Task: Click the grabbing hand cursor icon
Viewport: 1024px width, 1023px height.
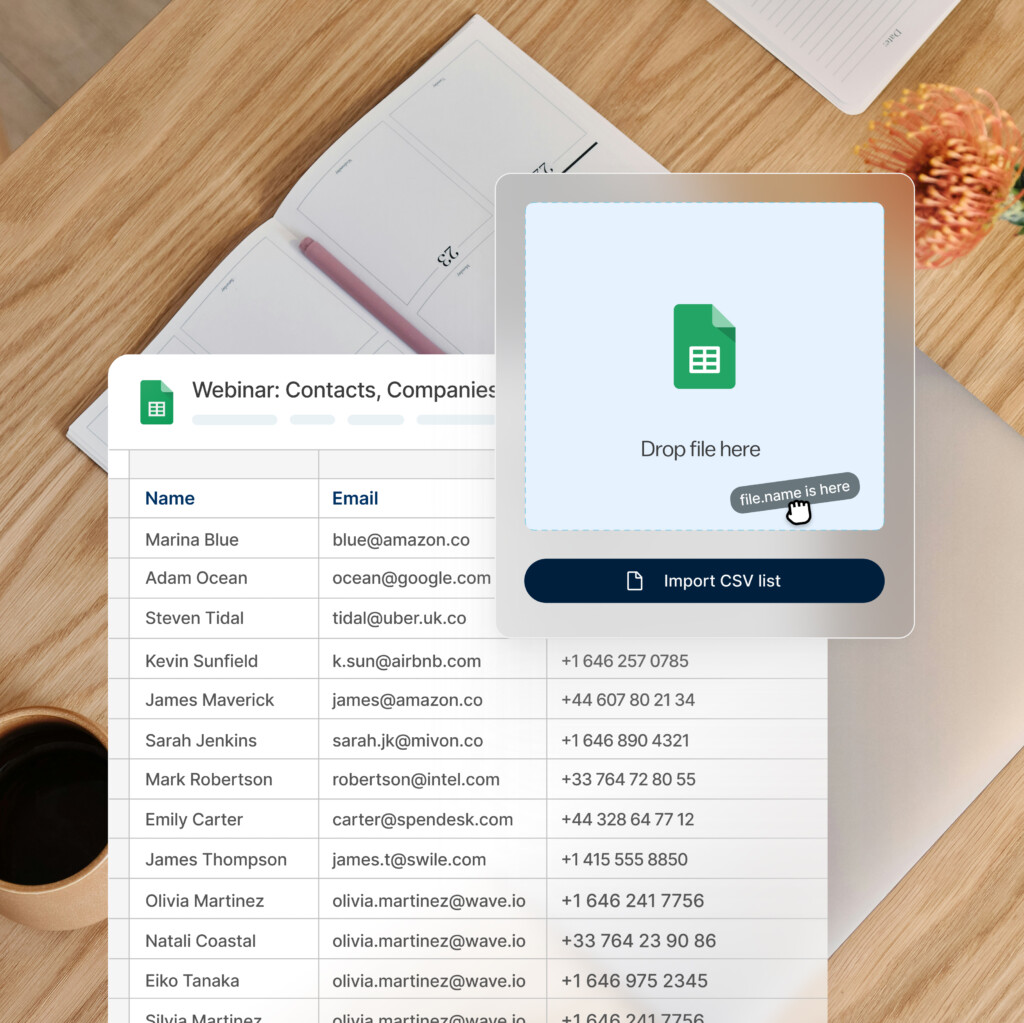Action: point(798,512)
